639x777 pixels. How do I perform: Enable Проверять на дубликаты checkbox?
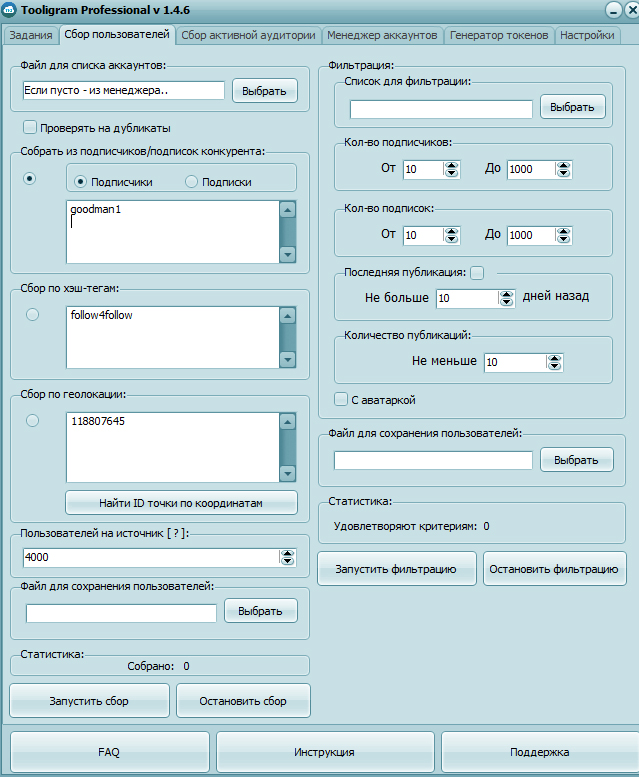click(30, 127)
